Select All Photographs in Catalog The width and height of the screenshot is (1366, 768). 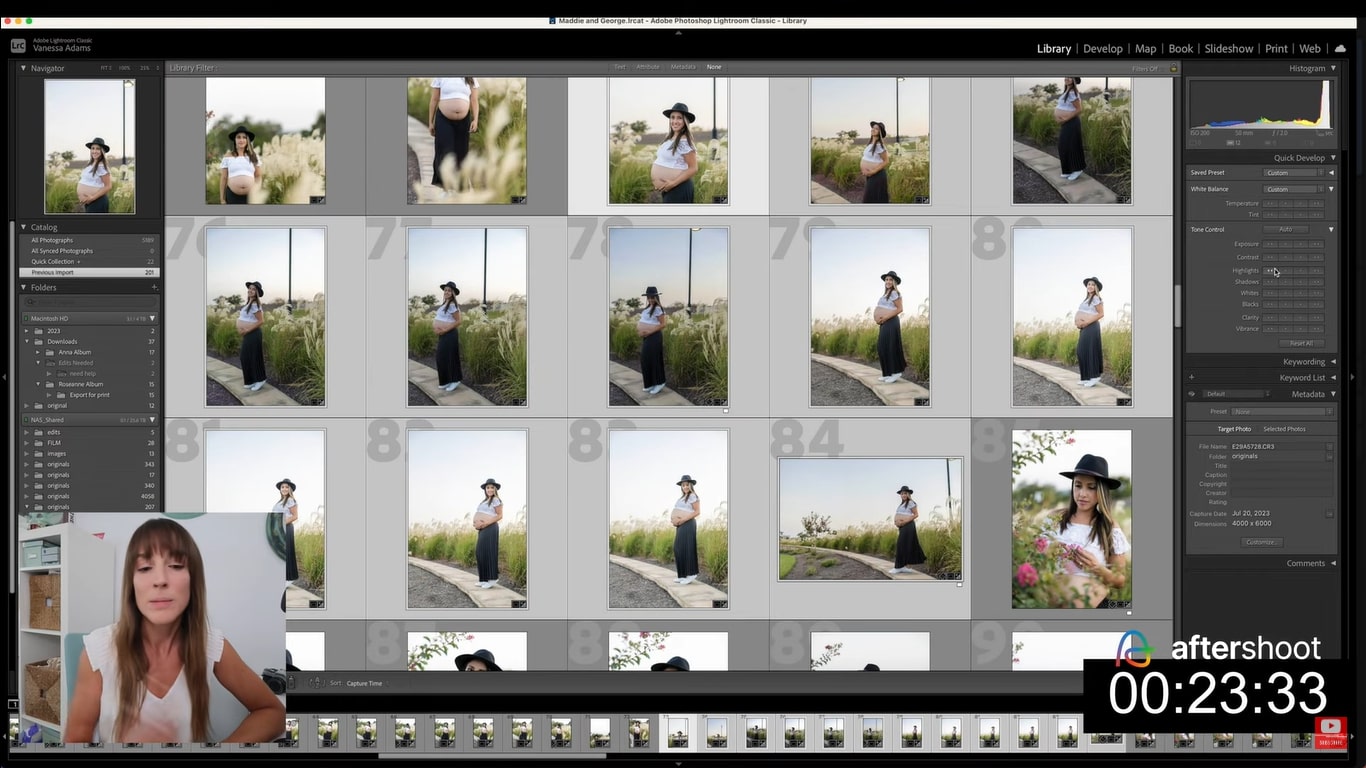[x=90, y=240]
